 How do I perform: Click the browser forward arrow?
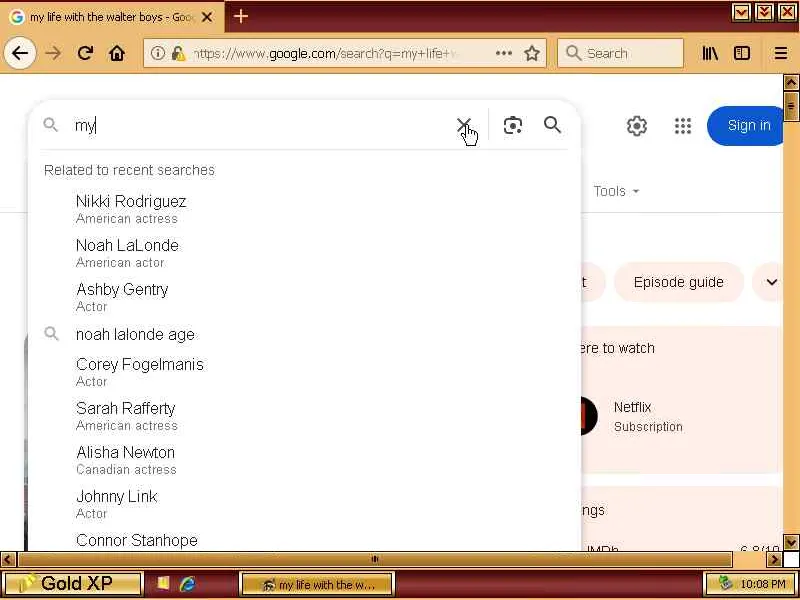coord(53,53)
